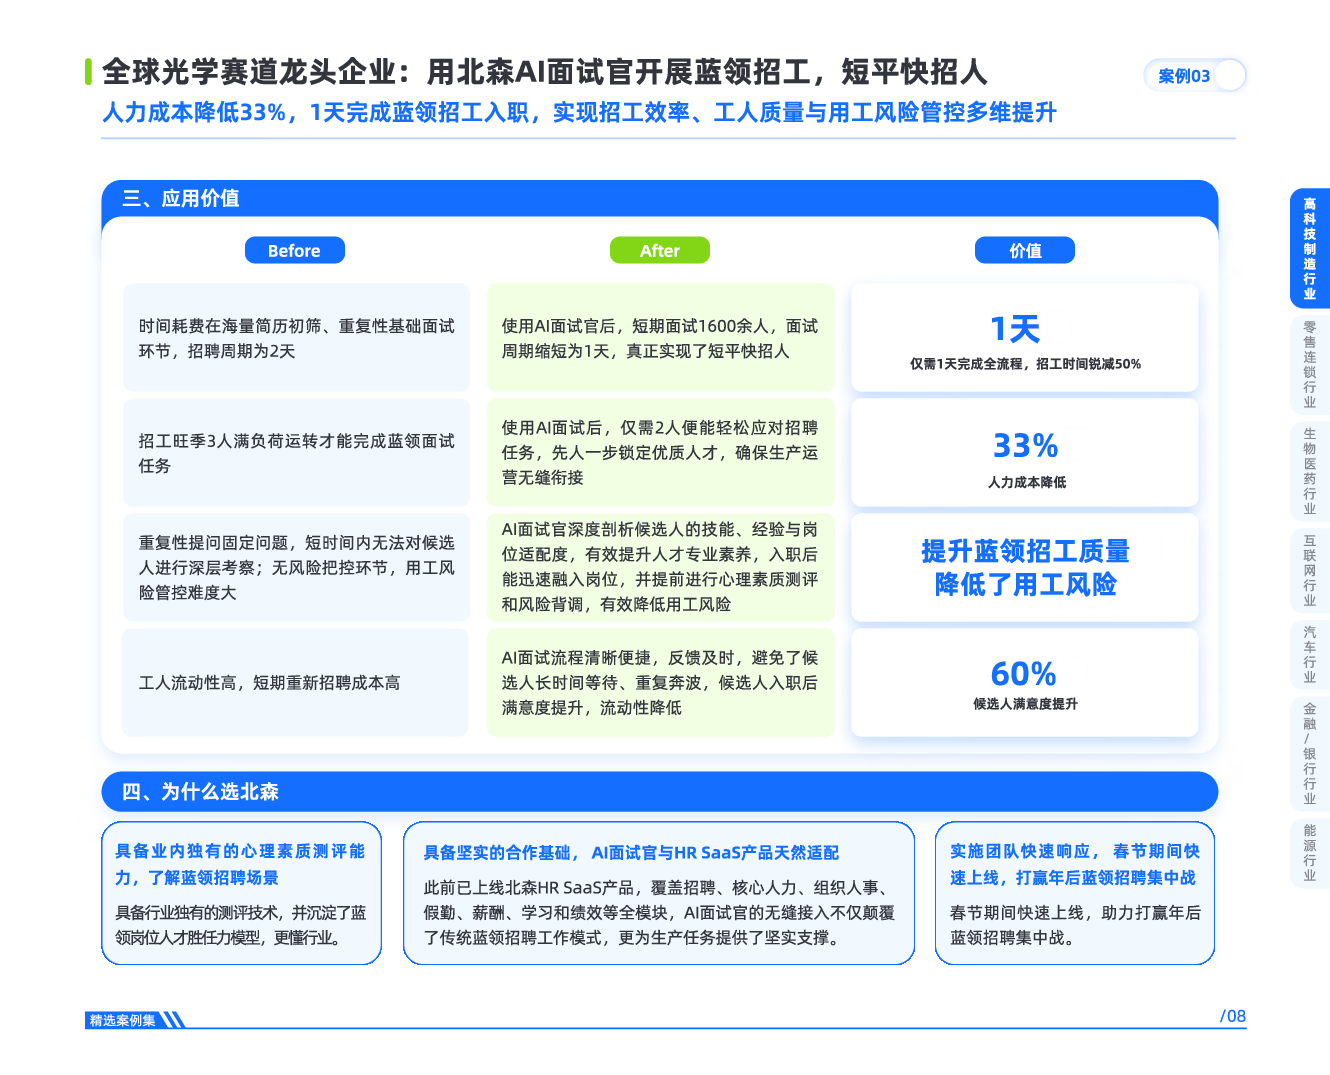Open the 金融/银行行业 side tab
1330x1075 pixels.
pyautogui.click(x=1310, y=754)
